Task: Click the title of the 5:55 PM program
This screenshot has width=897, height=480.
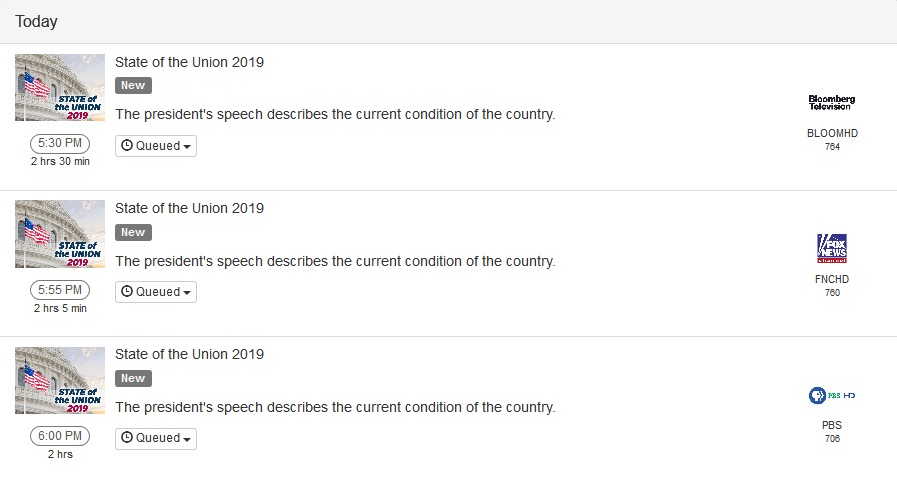Action: click(x=189, y=208)
